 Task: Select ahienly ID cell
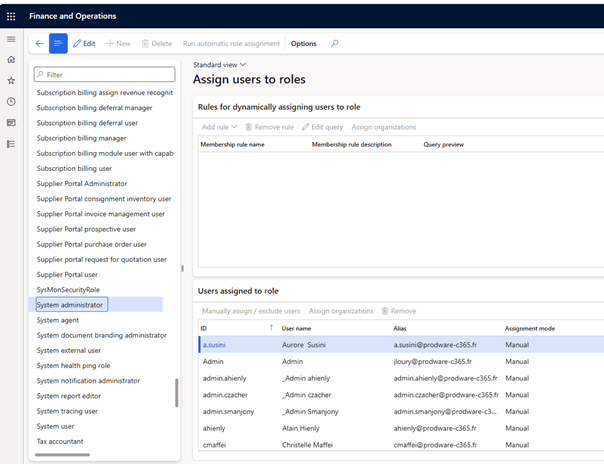coord(214,428)
